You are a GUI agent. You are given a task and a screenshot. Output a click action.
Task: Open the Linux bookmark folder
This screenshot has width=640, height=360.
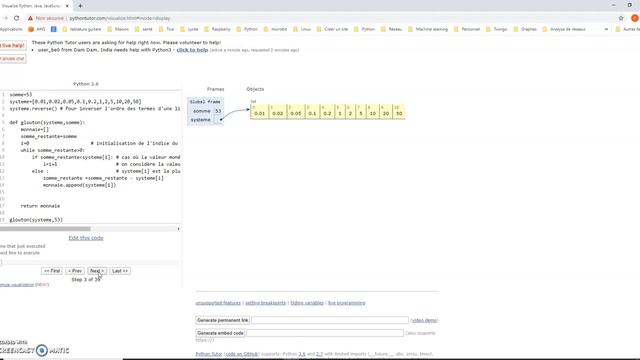click(x=302, y=29)
